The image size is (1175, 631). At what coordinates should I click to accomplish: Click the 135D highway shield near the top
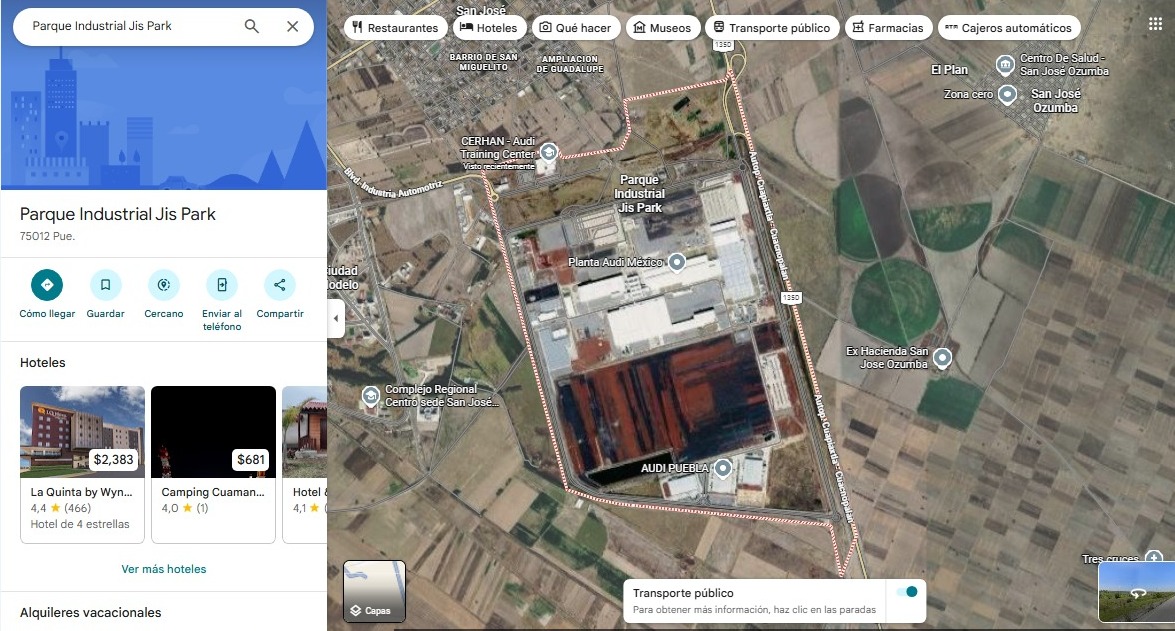coord(723,45)
